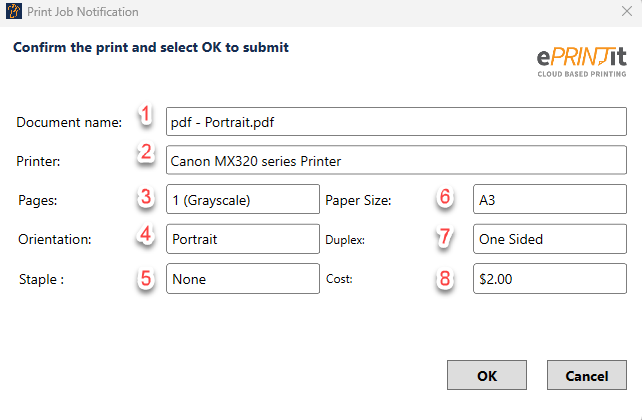Click the Orientation field showing Portrait
The image size is (642, 420).
pyautogui.click(x=242, y=239)
